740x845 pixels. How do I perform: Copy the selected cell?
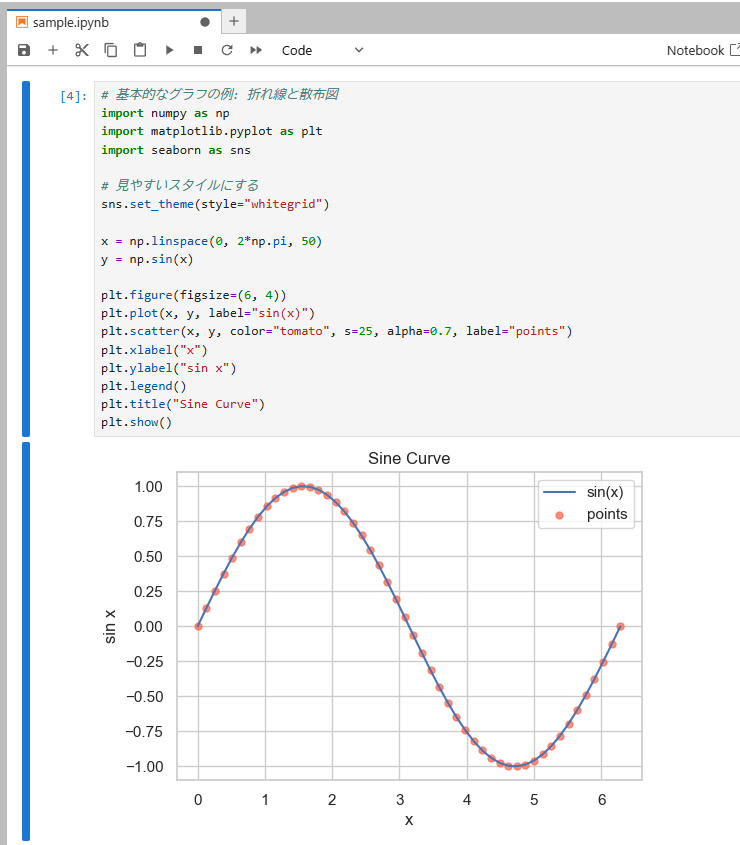click(x=111, y=50)
